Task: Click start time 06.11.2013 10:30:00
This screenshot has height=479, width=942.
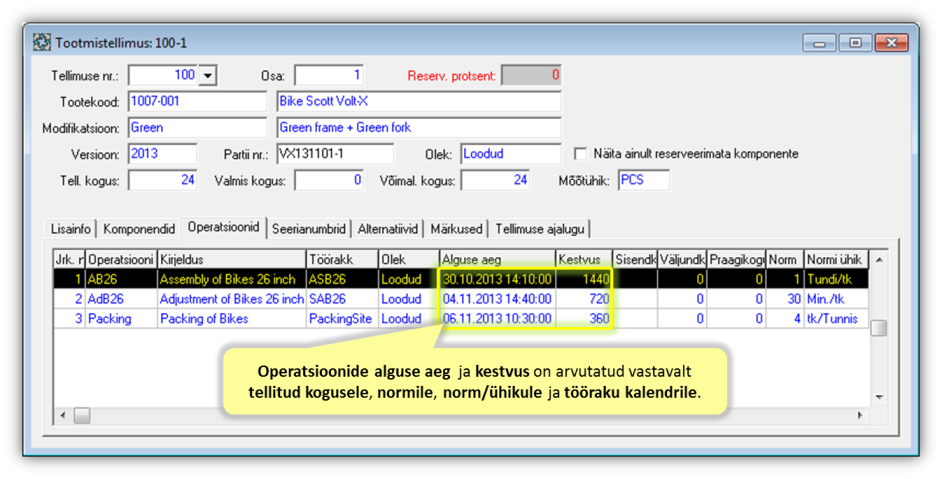Action: coord(497,319)
